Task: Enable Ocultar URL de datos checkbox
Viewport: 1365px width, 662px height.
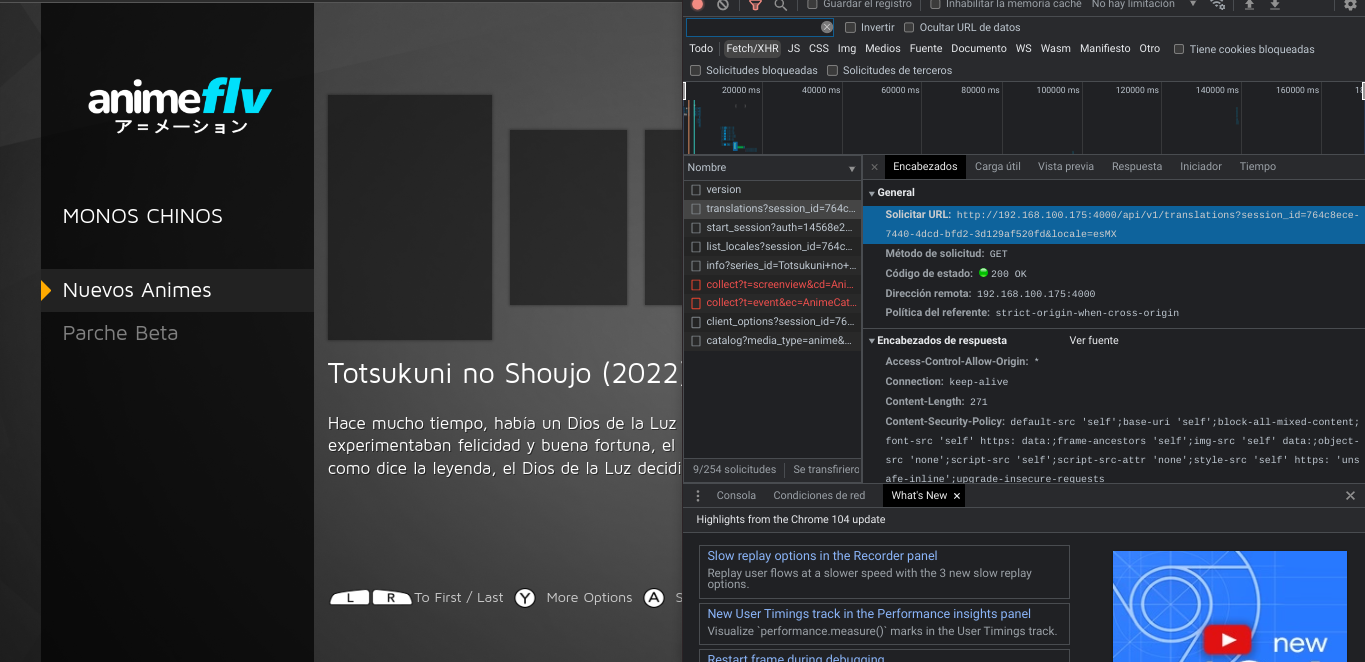Action: [x=909, y=27]
